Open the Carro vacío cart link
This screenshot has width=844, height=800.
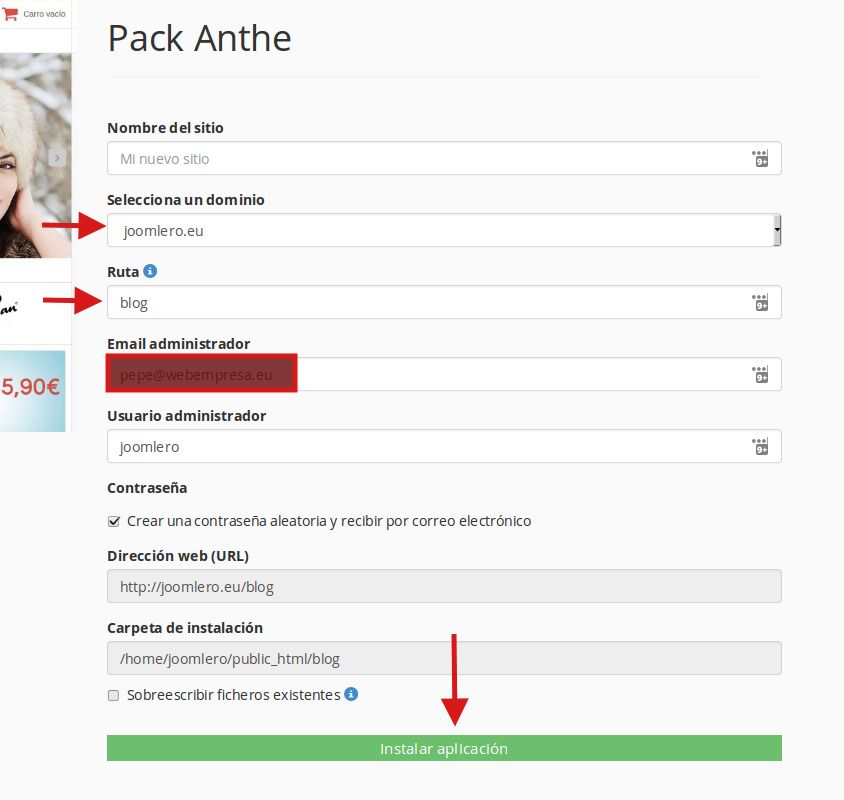pos(44,14)
